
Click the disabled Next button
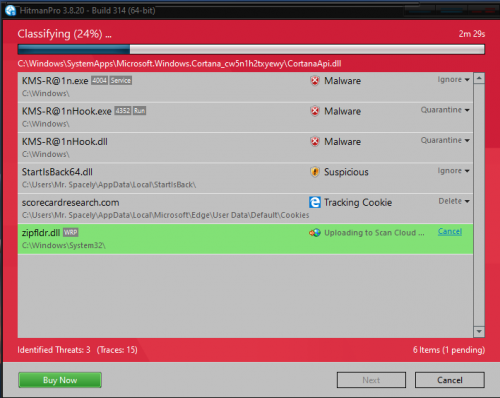[x=371, y=380]
